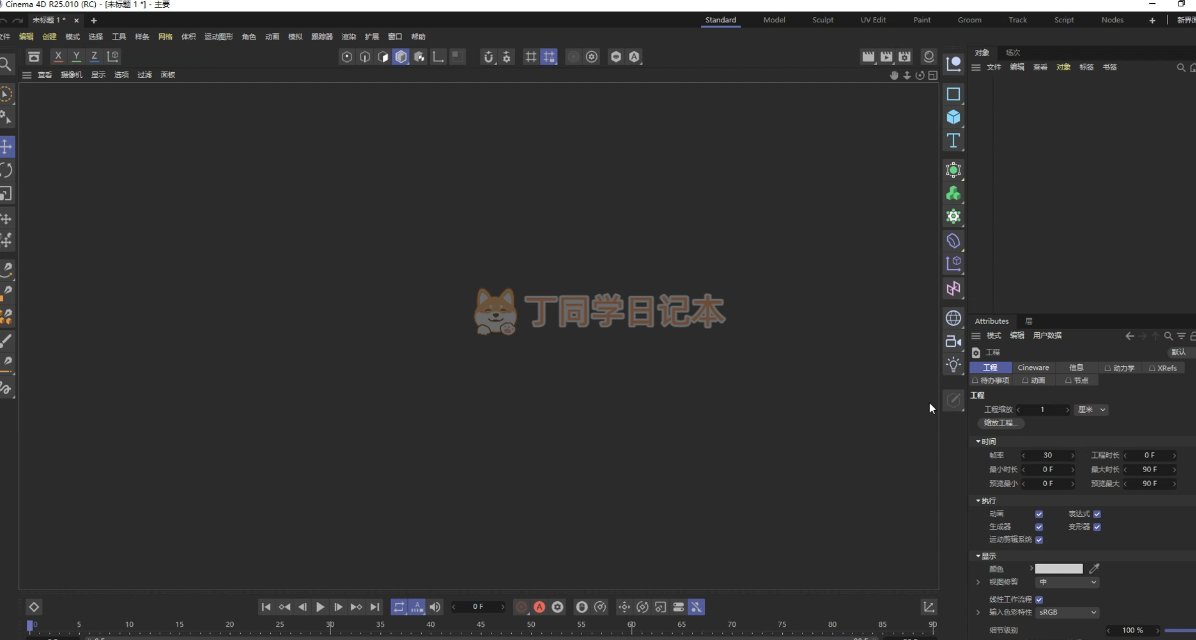This screenshot has width=1196, height=640.
Task: Click the search magnifier icon at top left
Action: [x=5, y=64]
